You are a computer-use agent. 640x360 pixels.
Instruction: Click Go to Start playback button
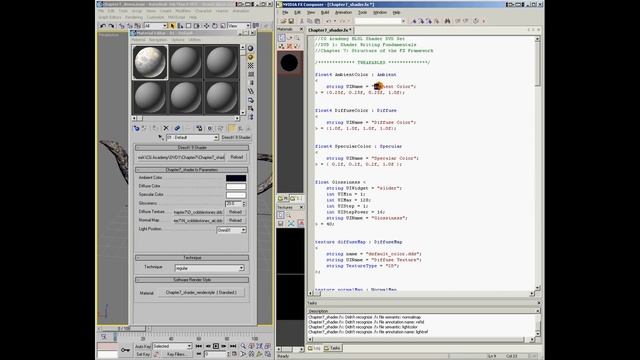(199, 346)
